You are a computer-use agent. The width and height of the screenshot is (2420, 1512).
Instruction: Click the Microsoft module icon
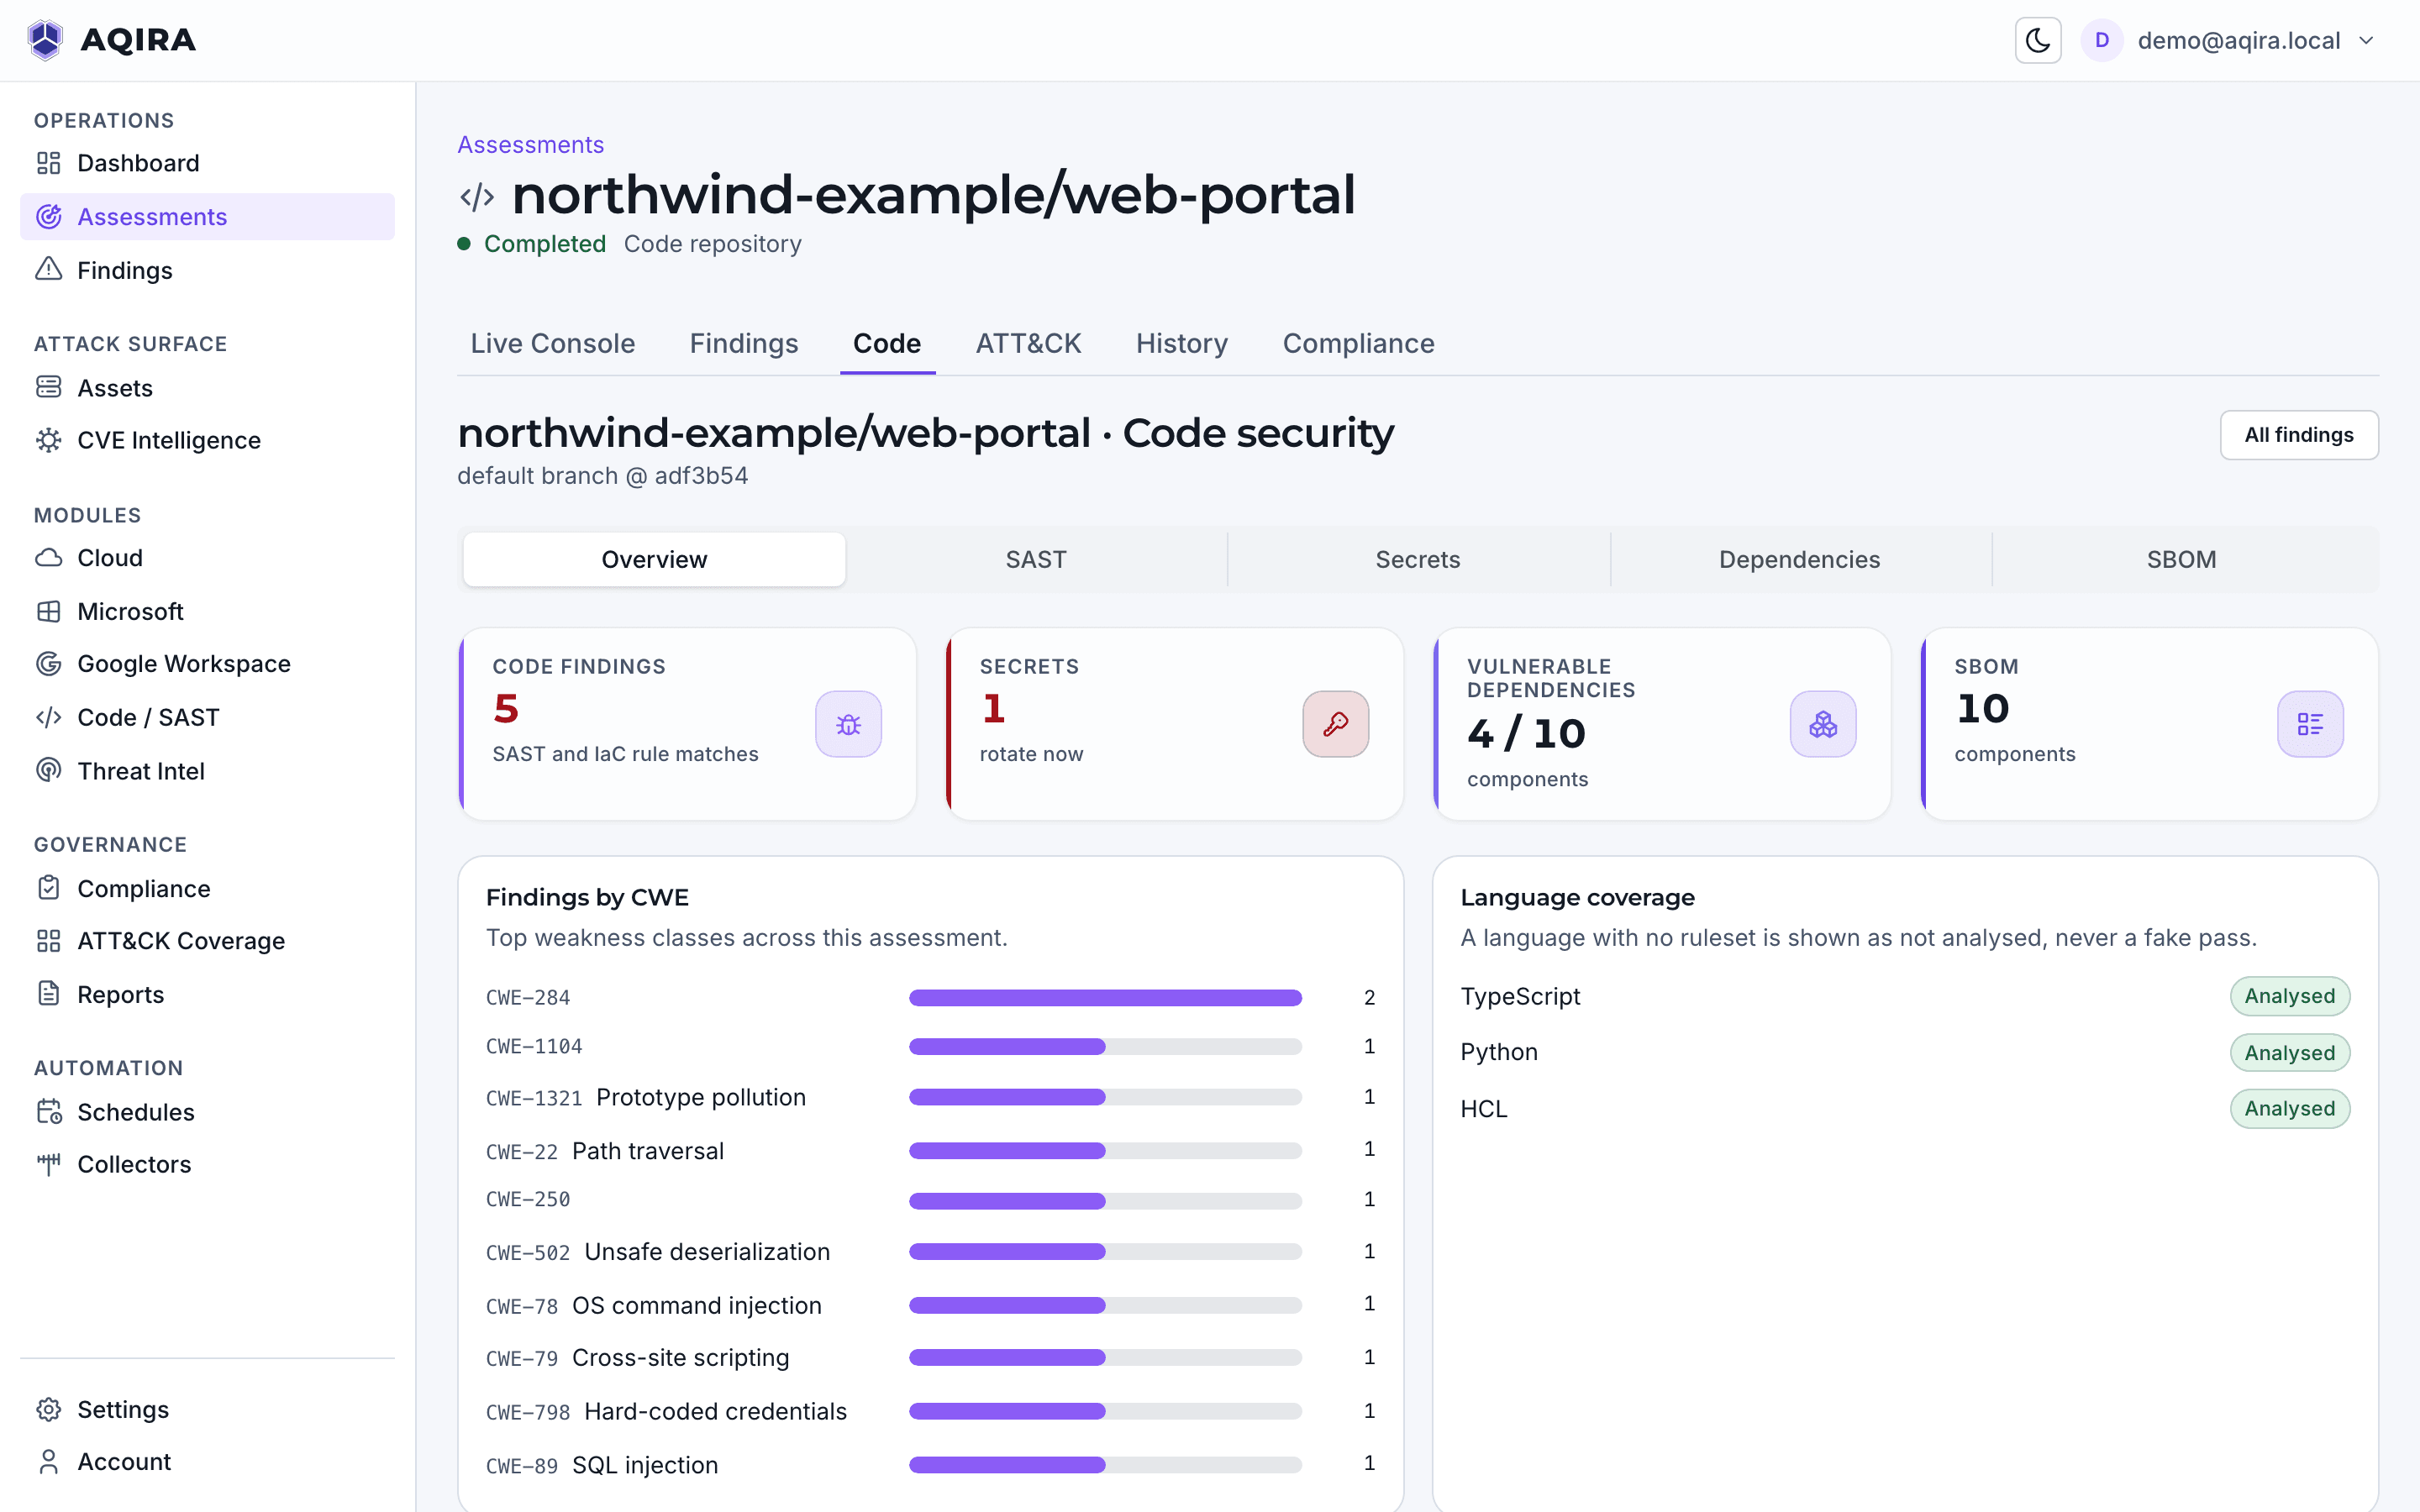tap(48, 611)
